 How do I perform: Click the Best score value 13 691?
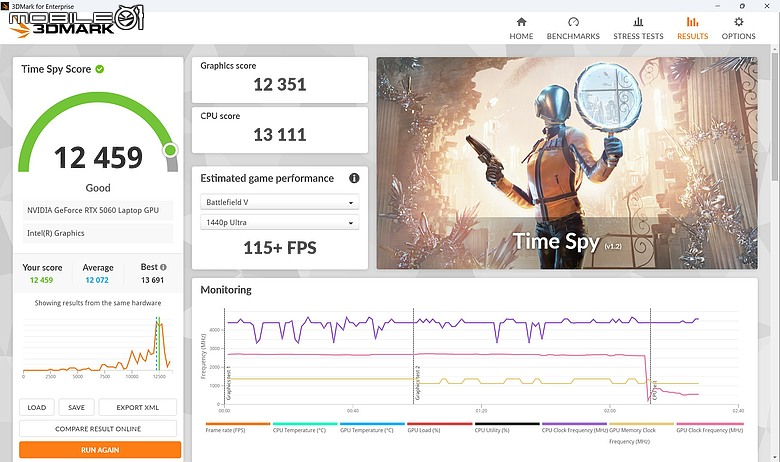click(x=152, y=280)
